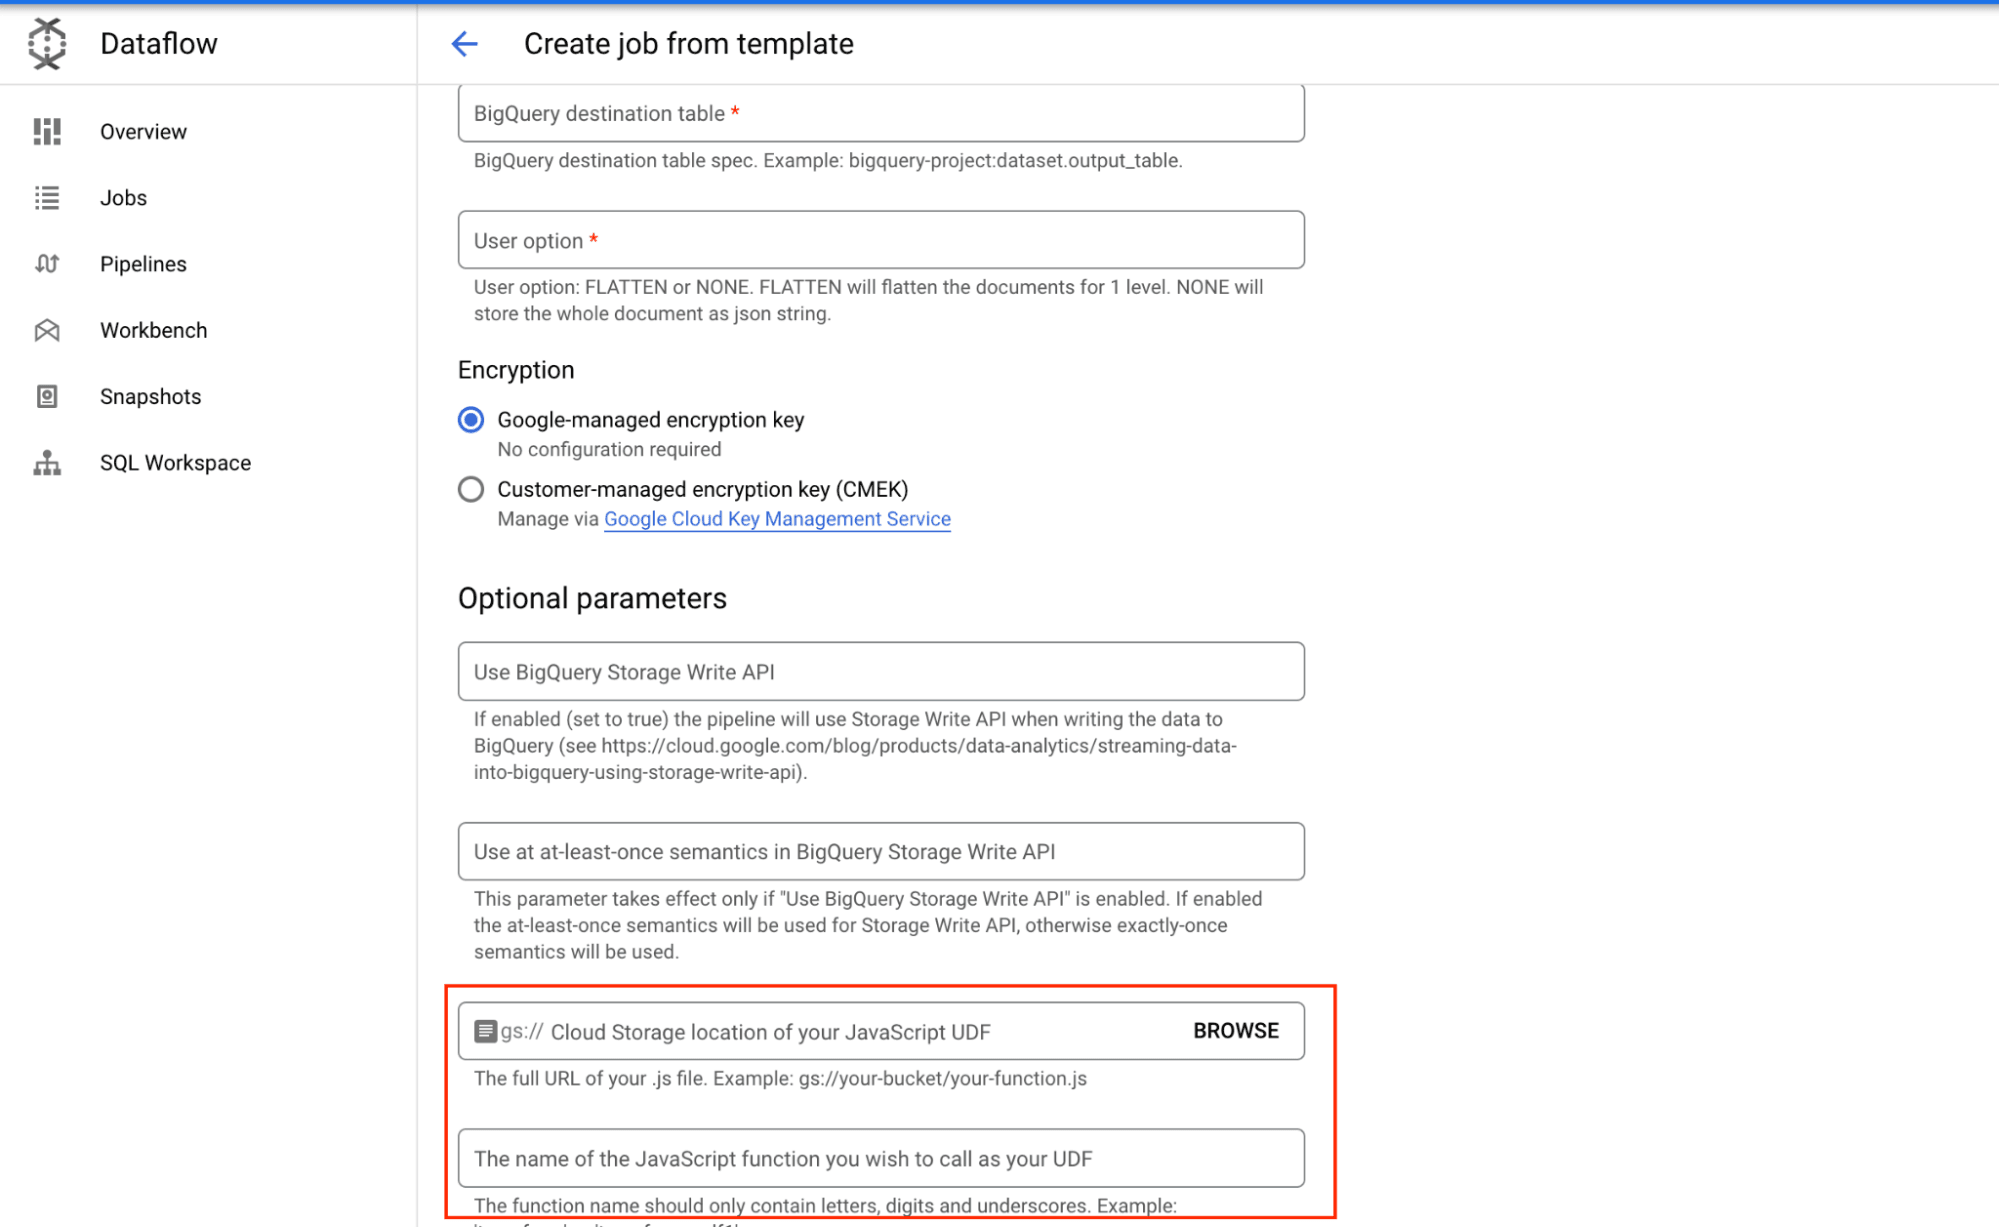The width and height of the screenshot is (1999, 1227).
Task: Click the exactly-once semantics help text
Action: coord(868,925)
